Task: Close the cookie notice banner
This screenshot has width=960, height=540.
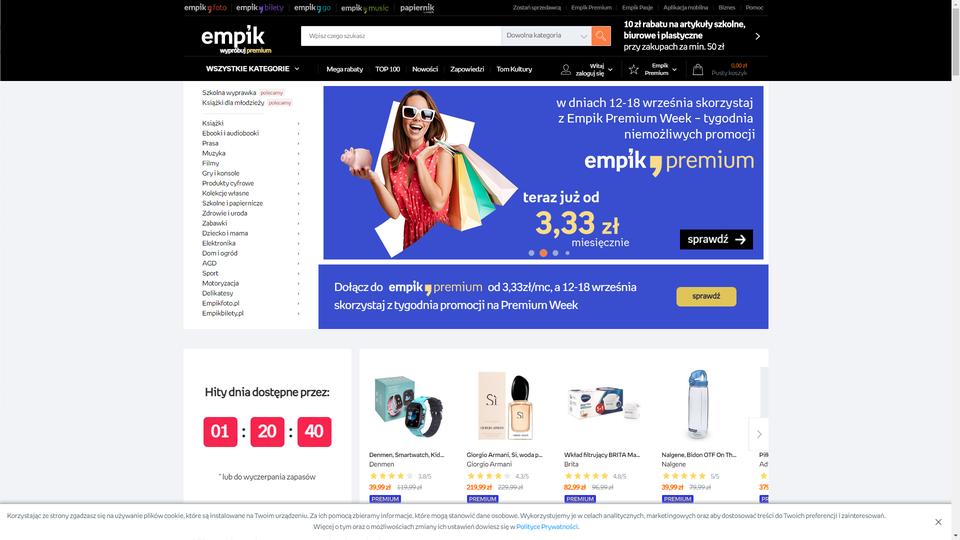Action: point(938,522)
